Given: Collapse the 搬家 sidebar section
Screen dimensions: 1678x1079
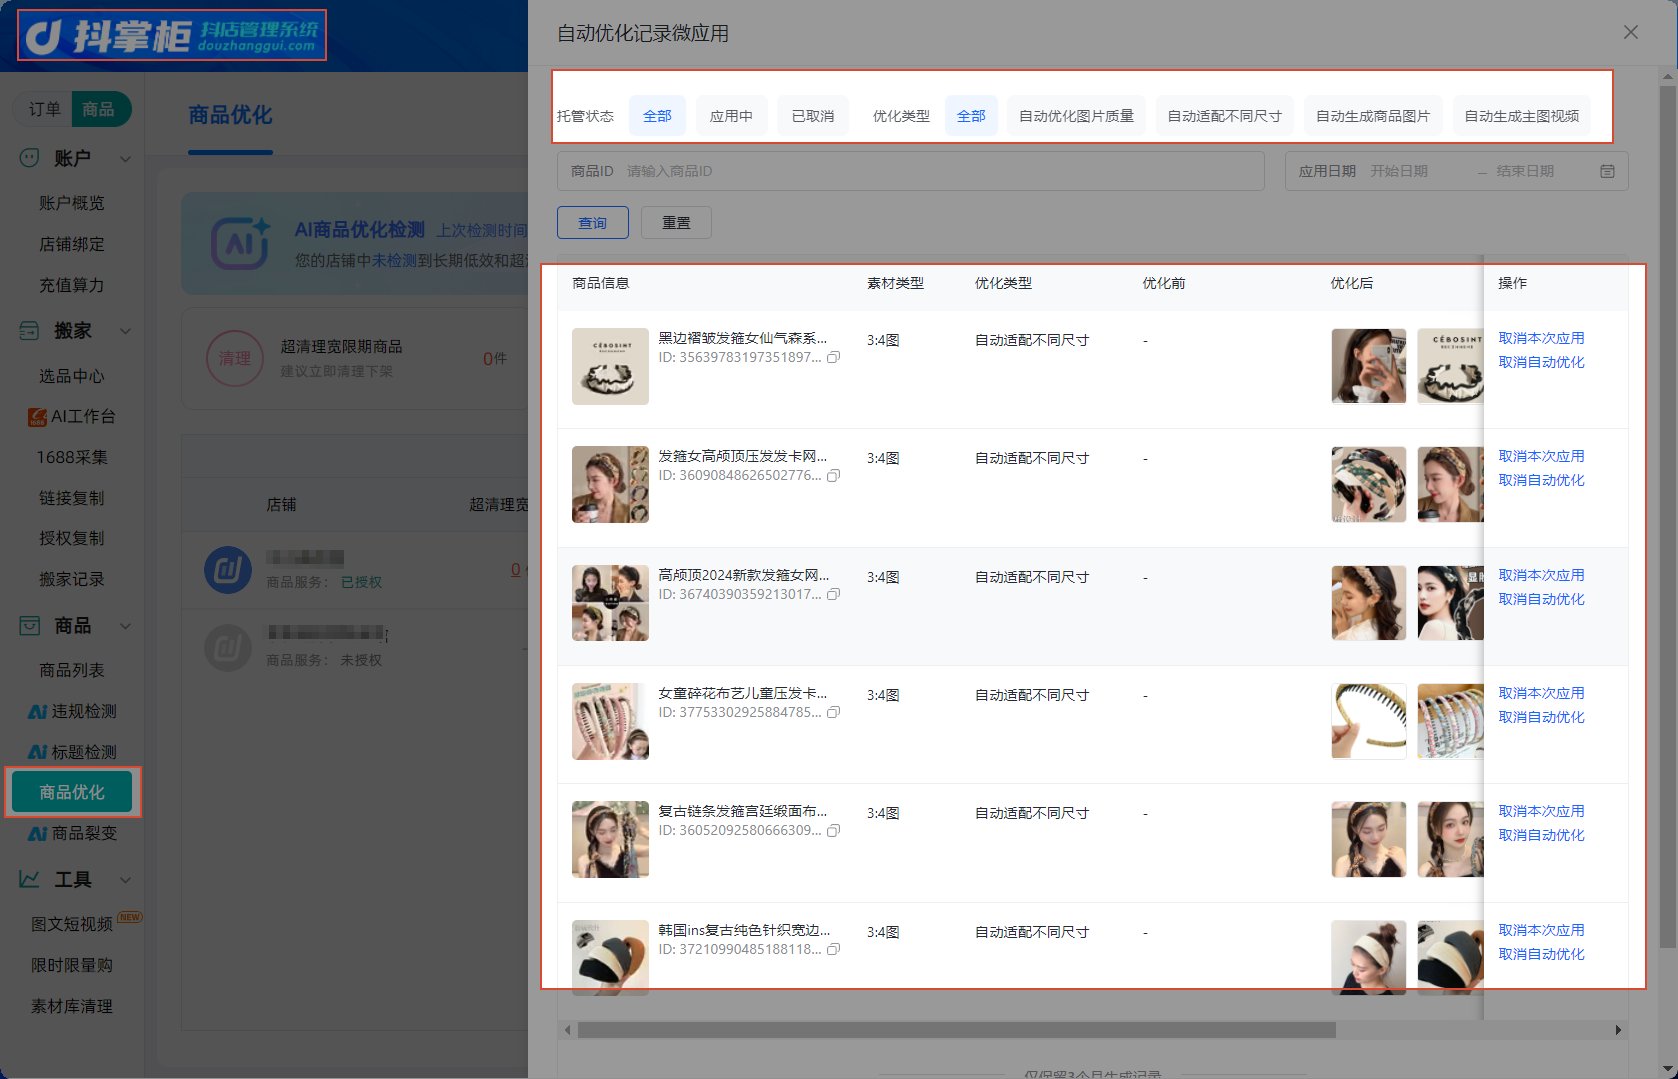Looking at the screenshot, I should [x=125, y=330].
